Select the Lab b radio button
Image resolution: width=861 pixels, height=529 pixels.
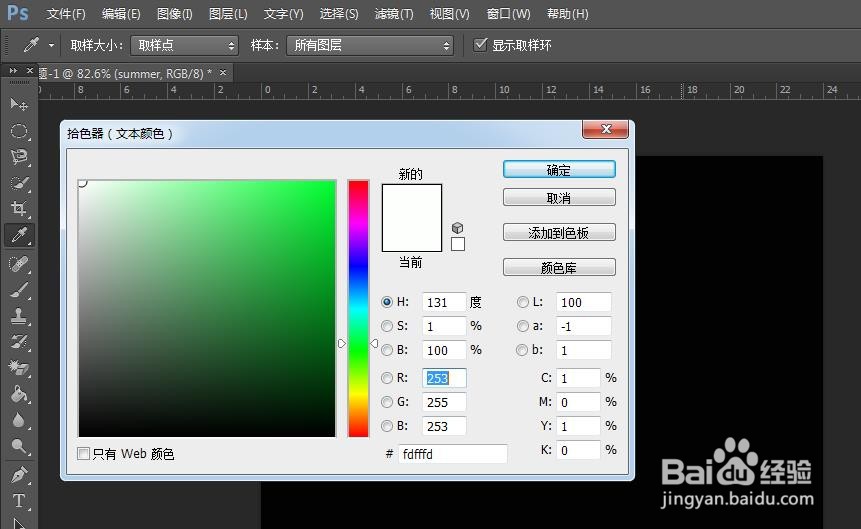522,350
